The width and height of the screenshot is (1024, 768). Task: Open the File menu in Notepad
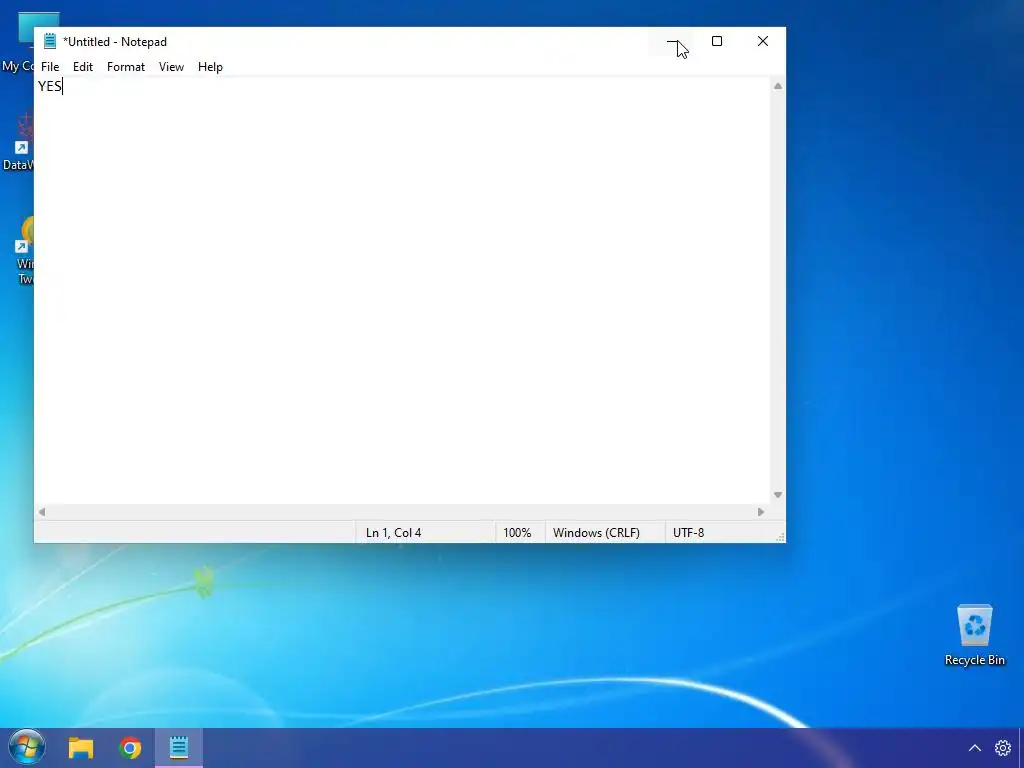(x=50, y=67)
